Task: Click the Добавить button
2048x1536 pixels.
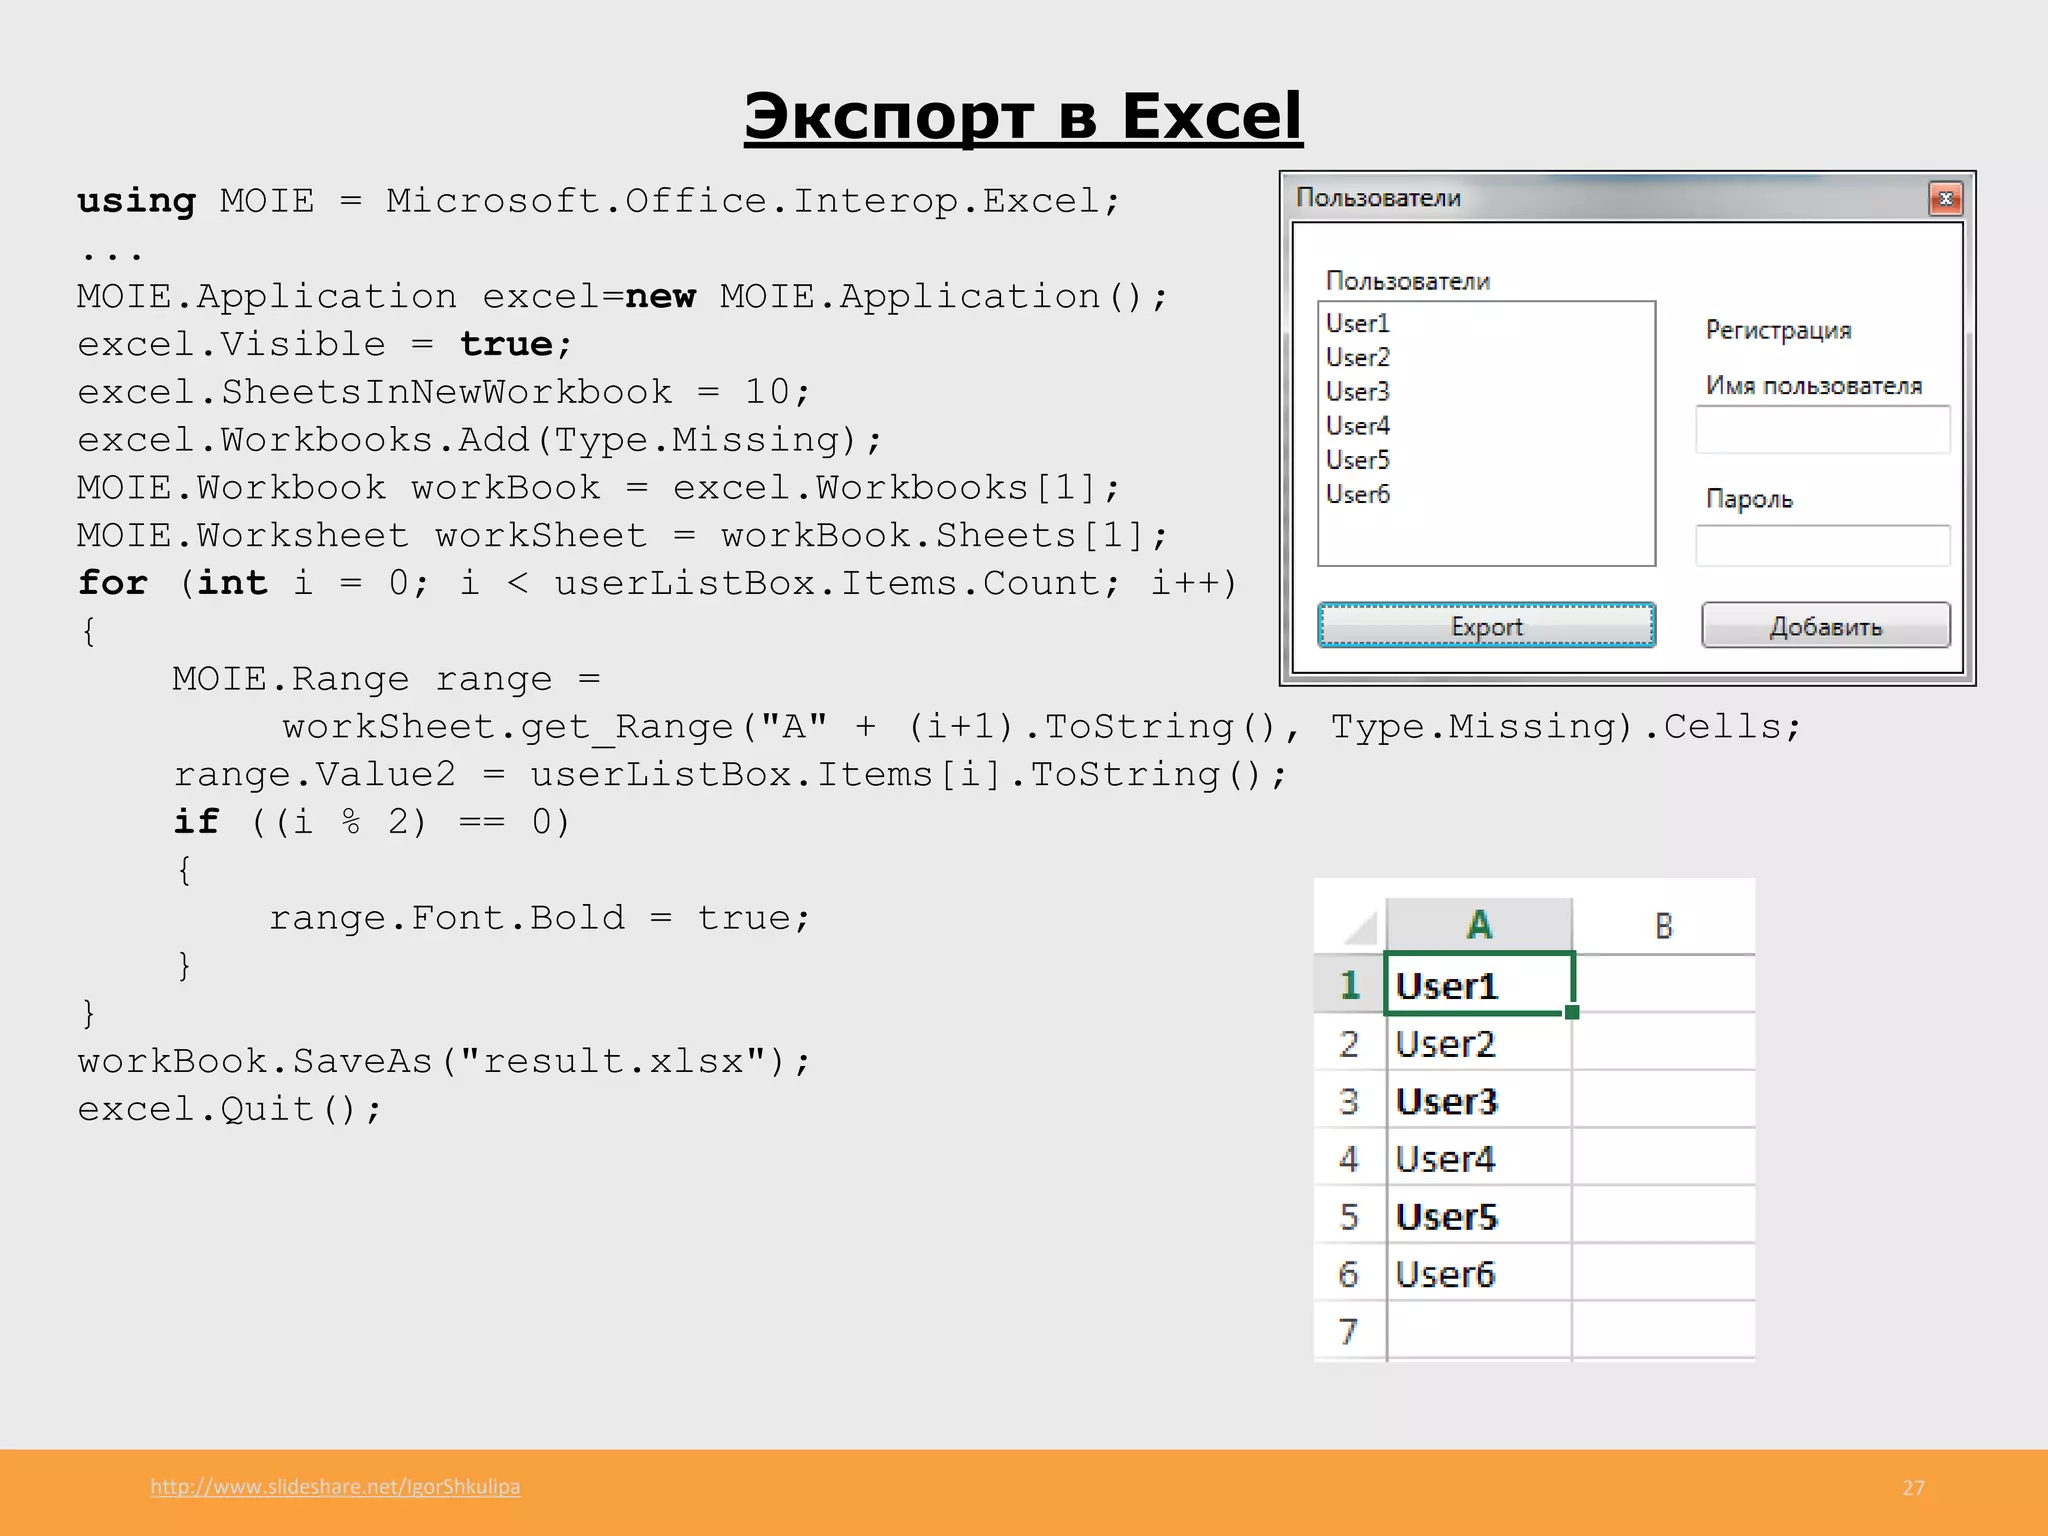Action: [1826, 626]
